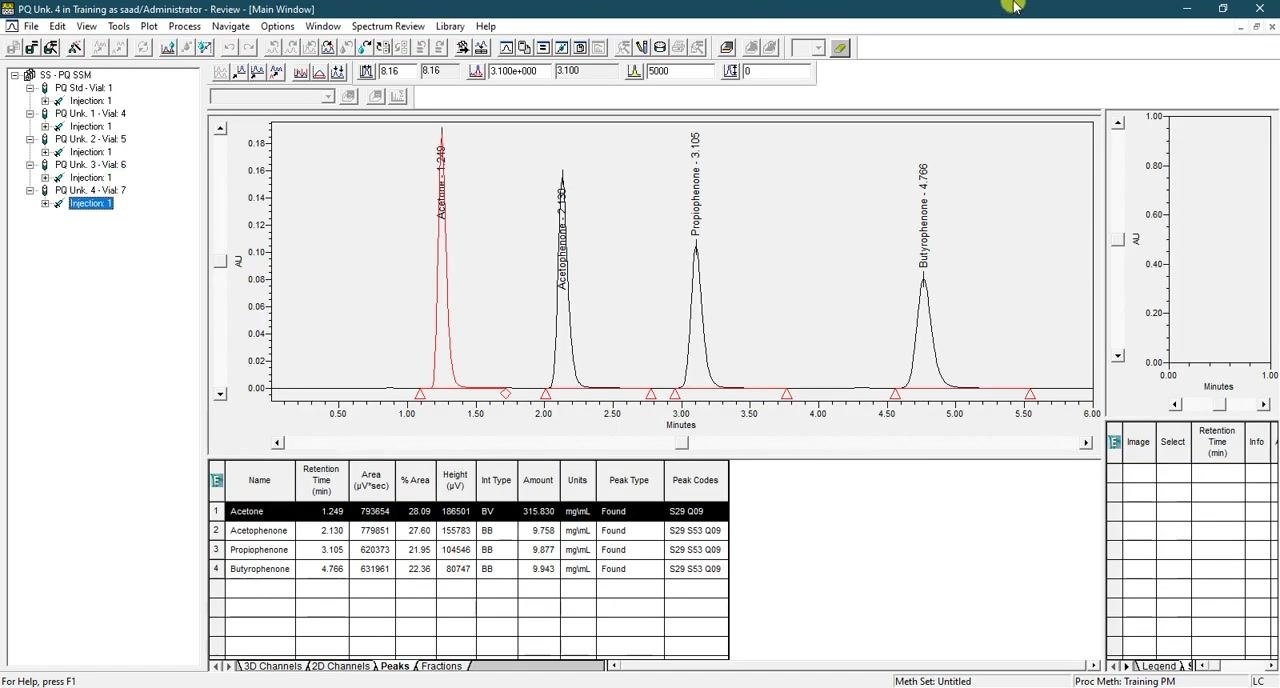The width and height of the screenshot is (1280, 688).
Task: Click the Acetophenone row in peak table
Action: (469, 531)
